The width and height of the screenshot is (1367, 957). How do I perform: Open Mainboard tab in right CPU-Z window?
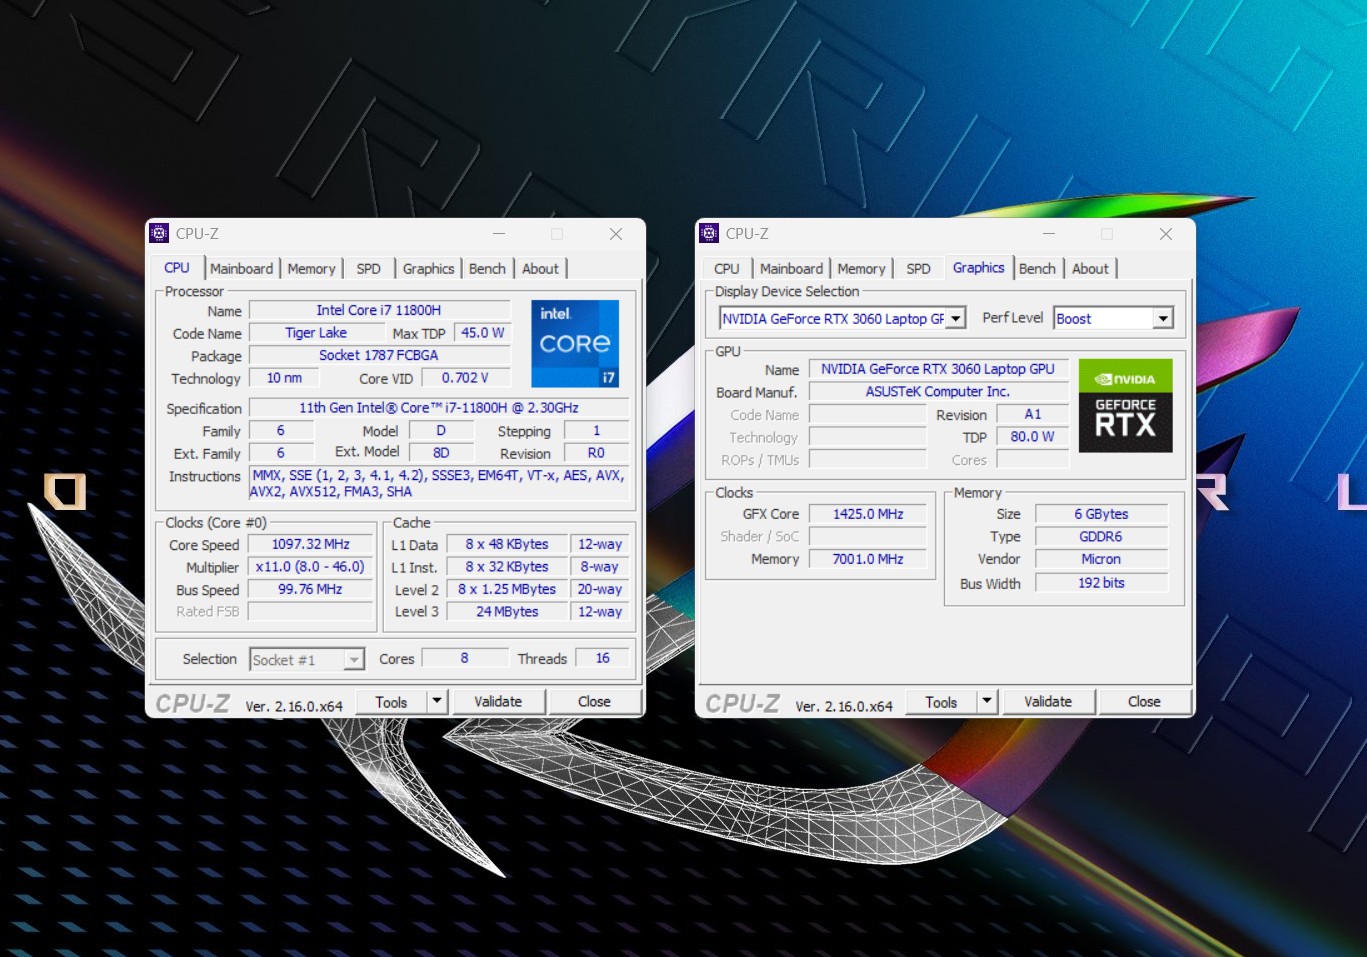(x=791, y=268)
